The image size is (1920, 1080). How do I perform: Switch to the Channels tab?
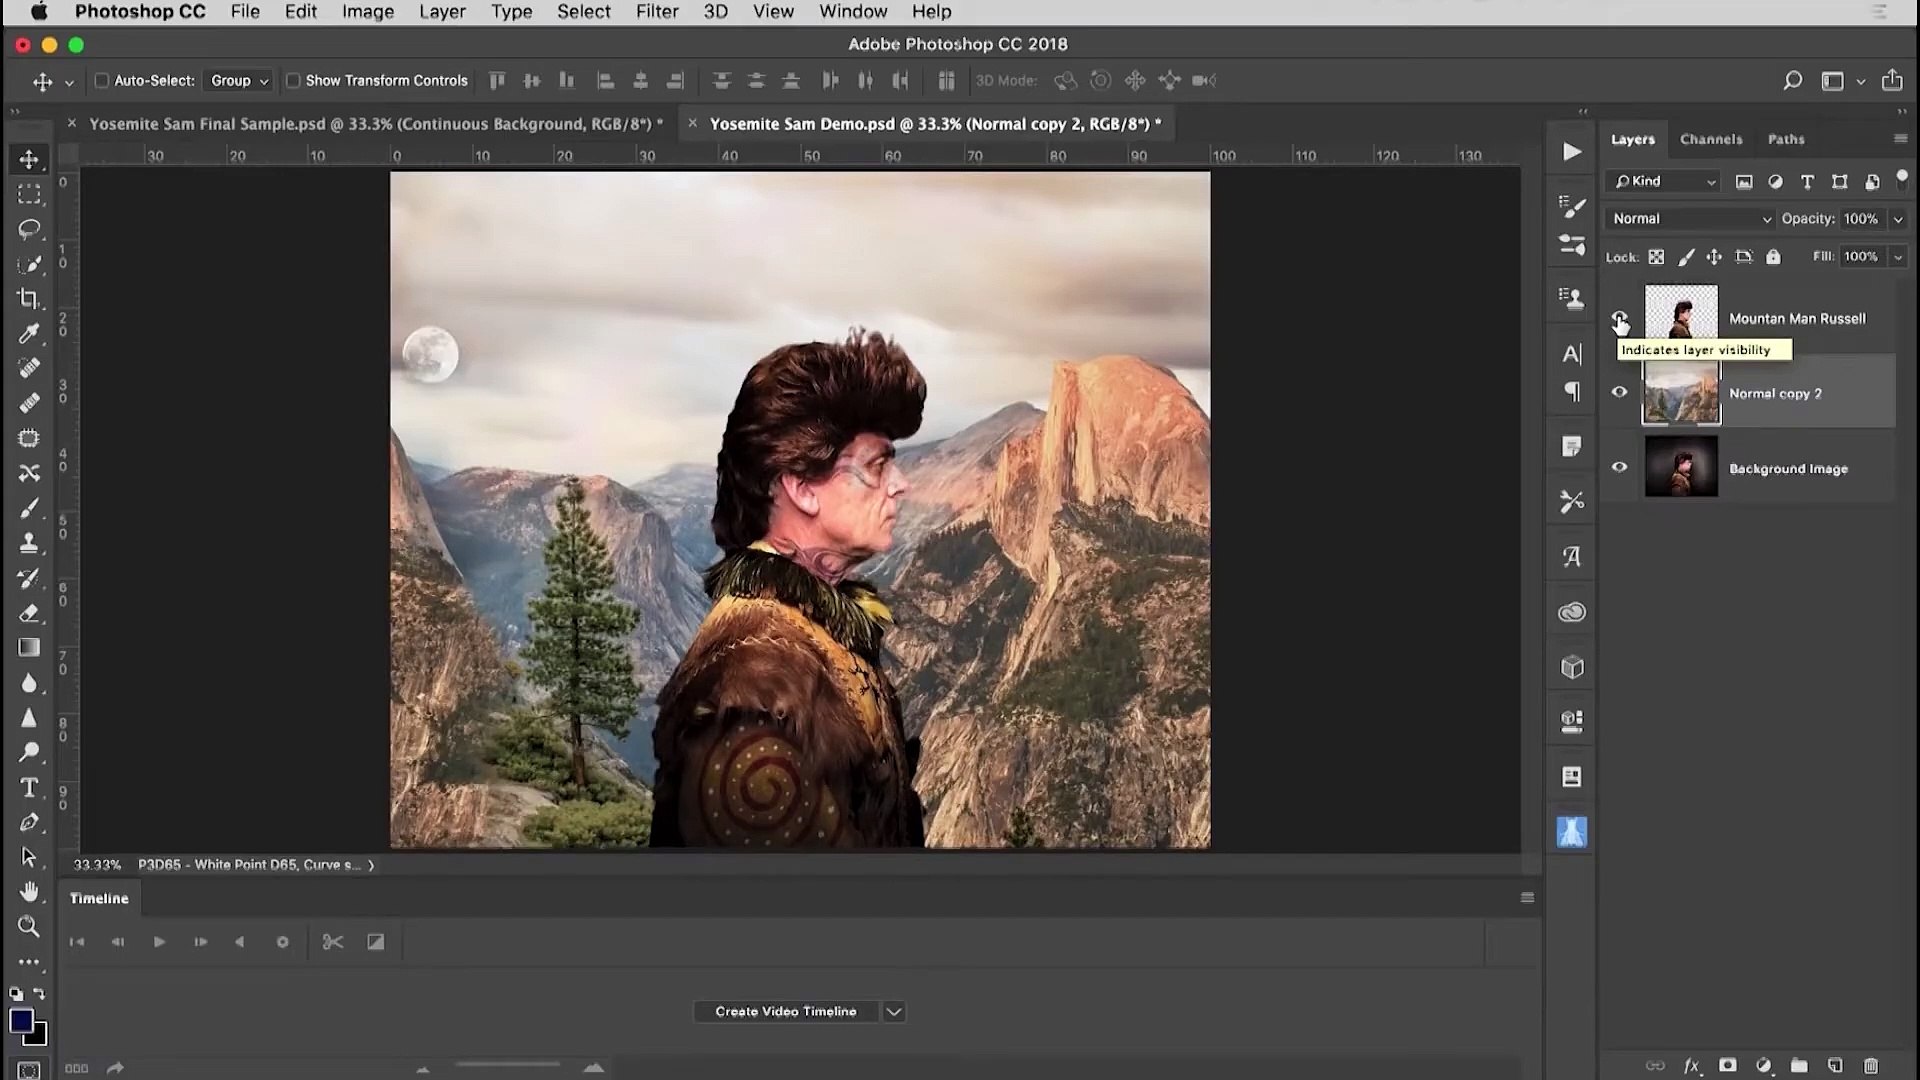click(x=1710, y=139)
